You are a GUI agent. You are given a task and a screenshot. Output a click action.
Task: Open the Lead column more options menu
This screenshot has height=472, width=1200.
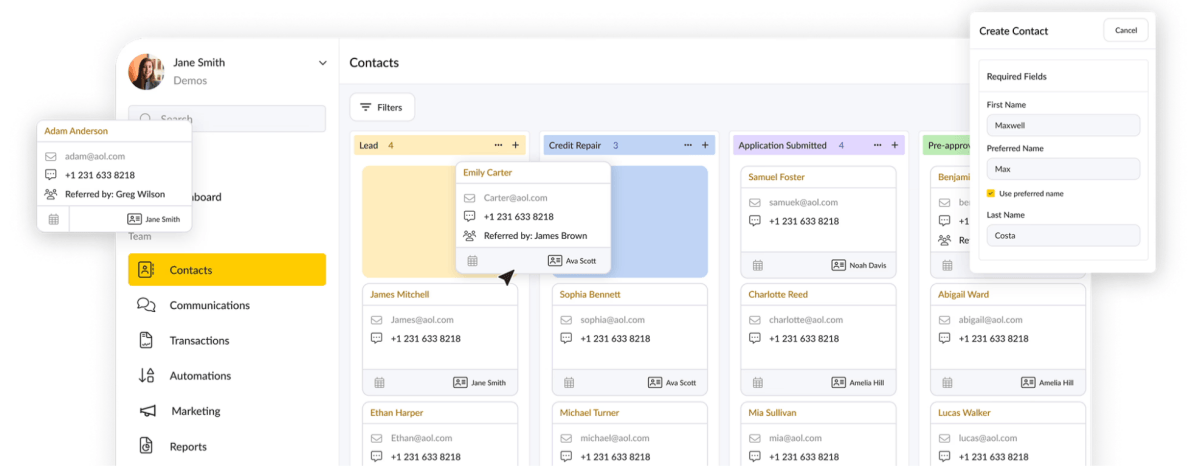point(498,145)
